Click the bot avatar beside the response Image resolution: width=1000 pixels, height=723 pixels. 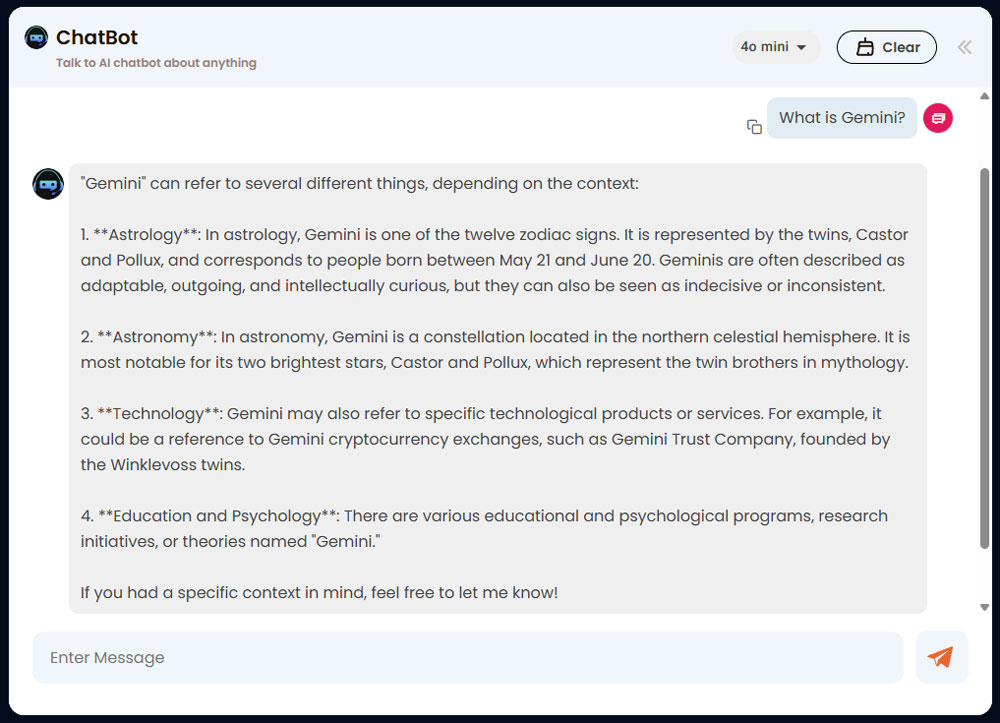pos(48,184)
